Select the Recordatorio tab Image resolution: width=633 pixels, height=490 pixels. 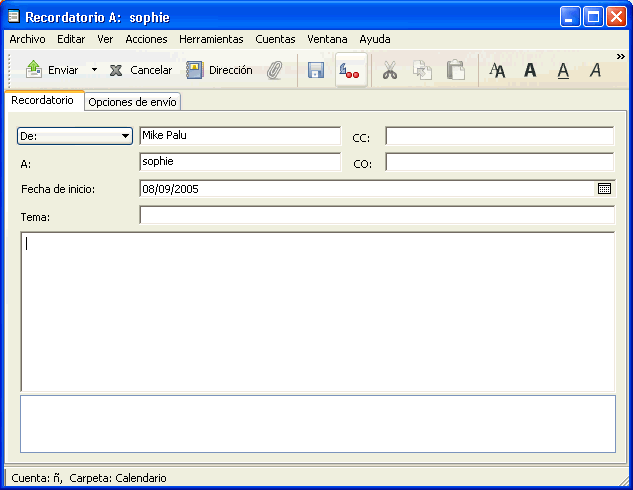(42, 100)
